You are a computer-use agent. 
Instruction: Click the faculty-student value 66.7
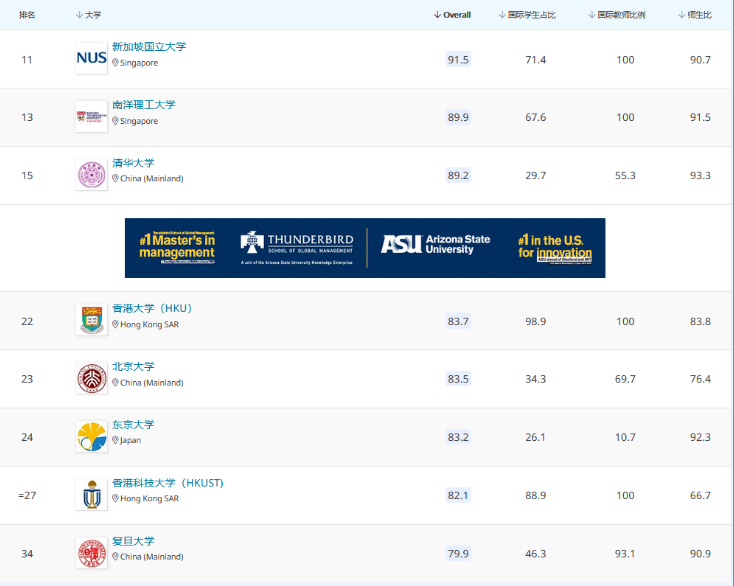(700, 495)
